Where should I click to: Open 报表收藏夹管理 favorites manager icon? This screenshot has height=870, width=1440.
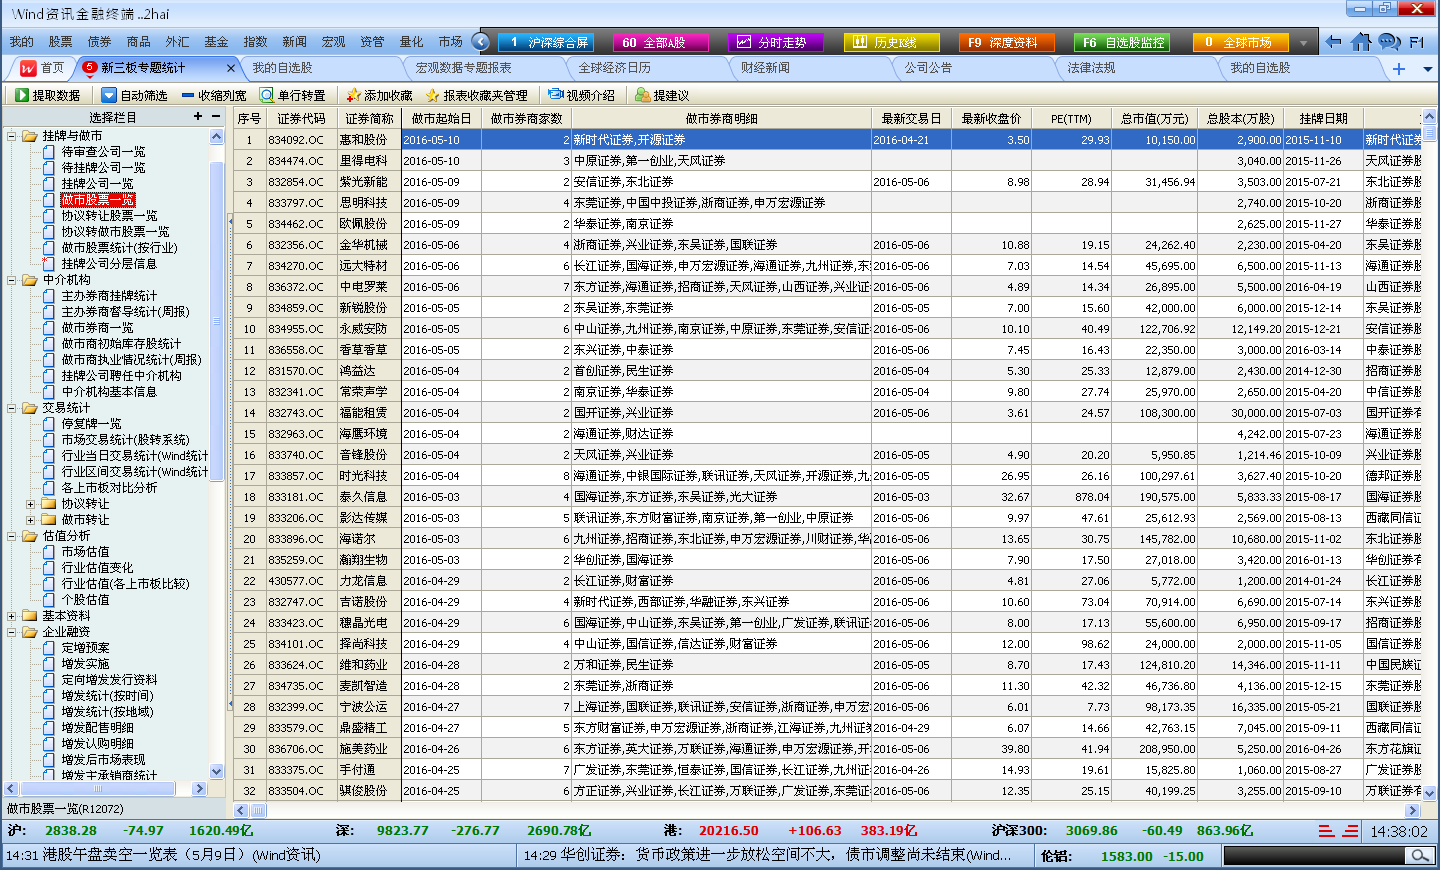pyautogui.click(x=434, y=97)
